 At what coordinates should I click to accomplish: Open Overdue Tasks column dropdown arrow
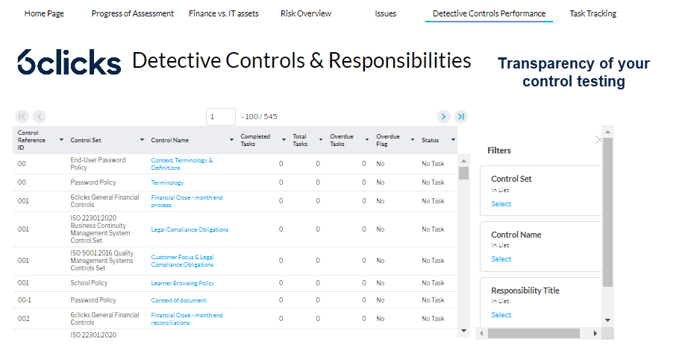click(x=367, y=140)
